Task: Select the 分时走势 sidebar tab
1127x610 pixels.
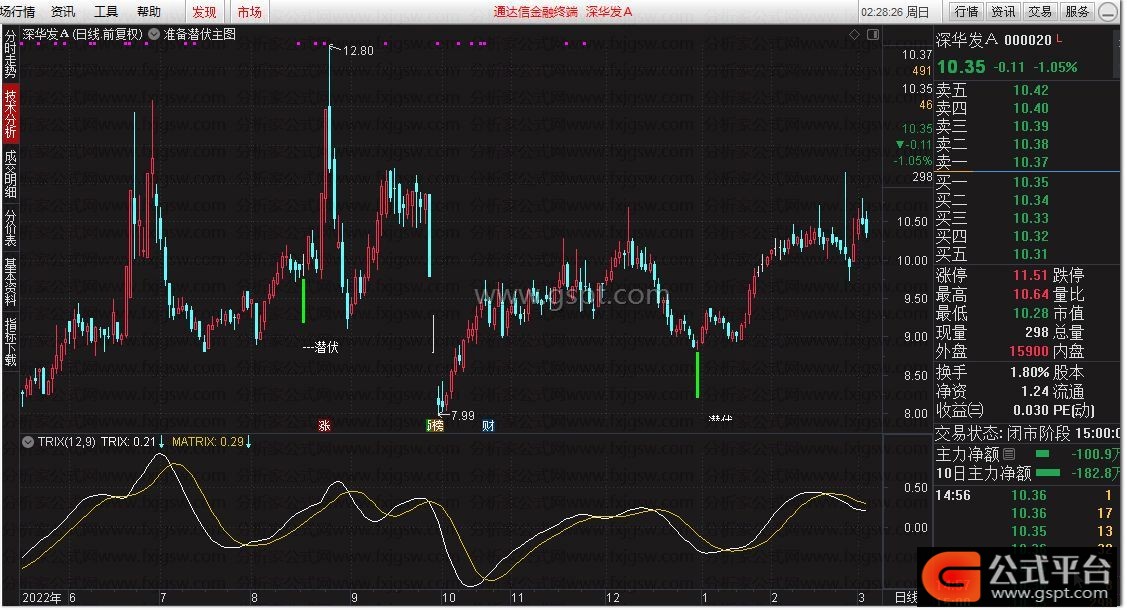Action: pyautogui.click(x=10, y=54)
